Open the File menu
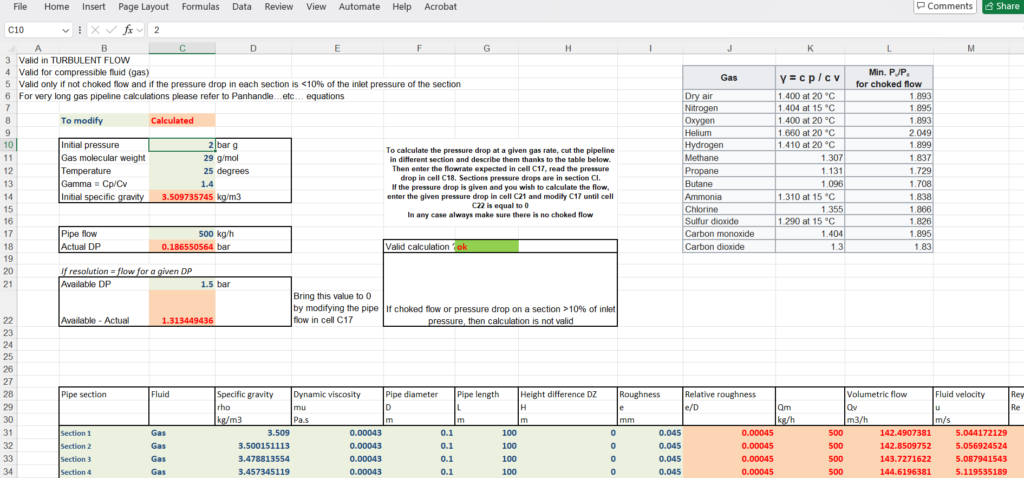1024x478 pixels. click(x=20, y=7)
